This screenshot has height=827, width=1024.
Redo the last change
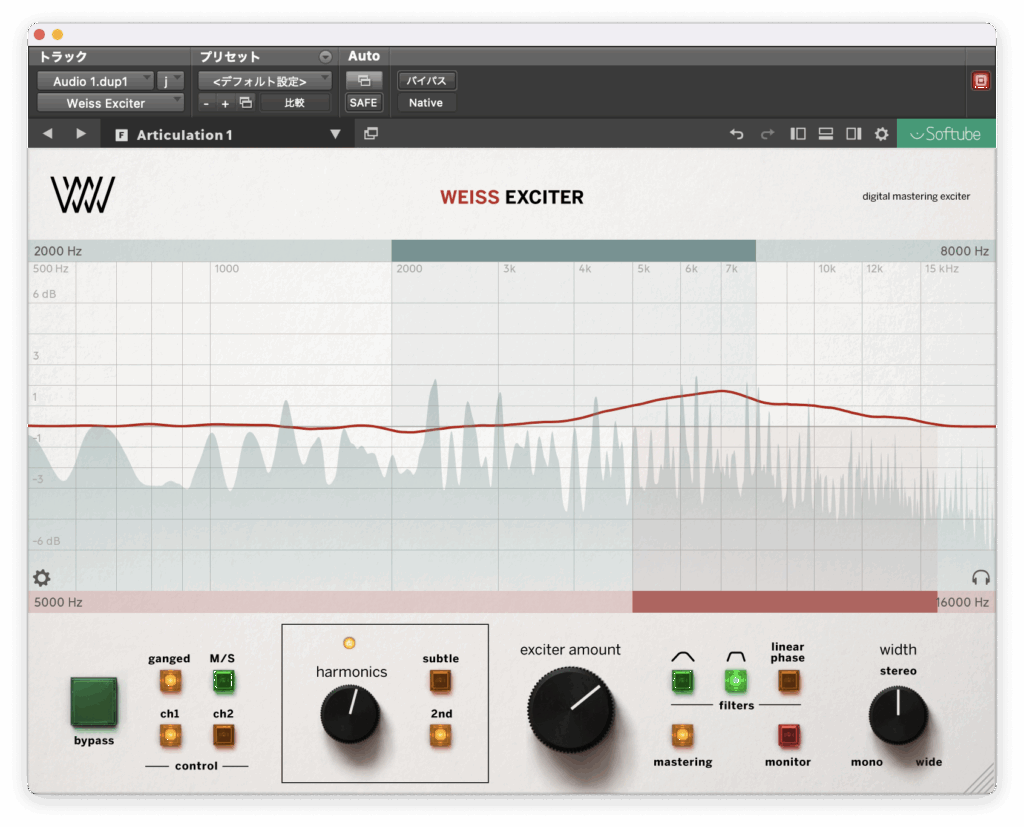pos(767,134)
